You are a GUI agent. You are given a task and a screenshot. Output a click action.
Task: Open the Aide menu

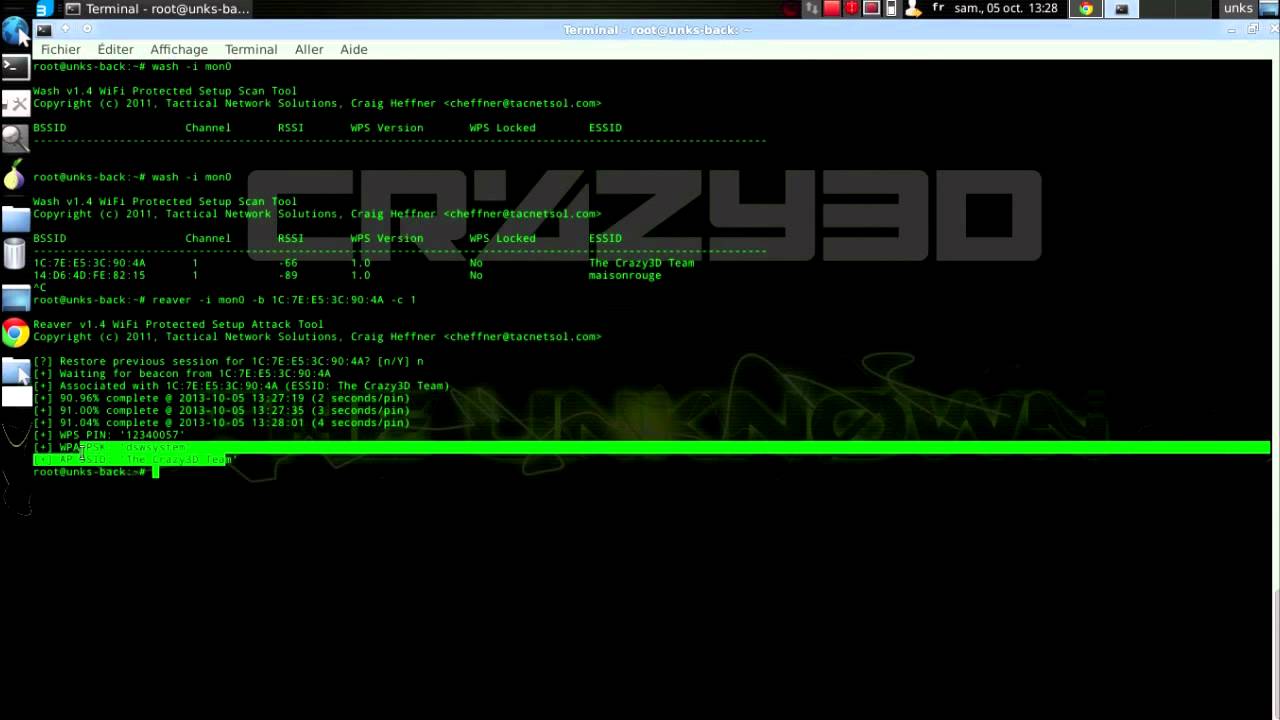pos(354,49)
